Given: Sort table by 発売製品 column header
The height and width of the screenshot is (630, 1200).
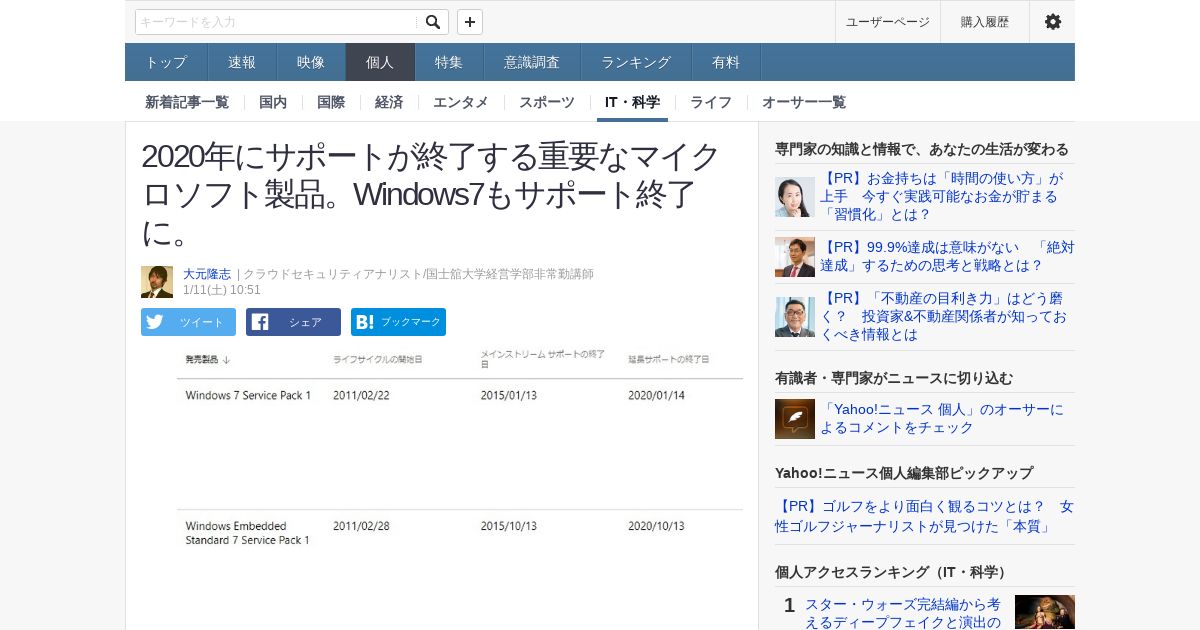Looking at the screenshot, I should point(208,359).
